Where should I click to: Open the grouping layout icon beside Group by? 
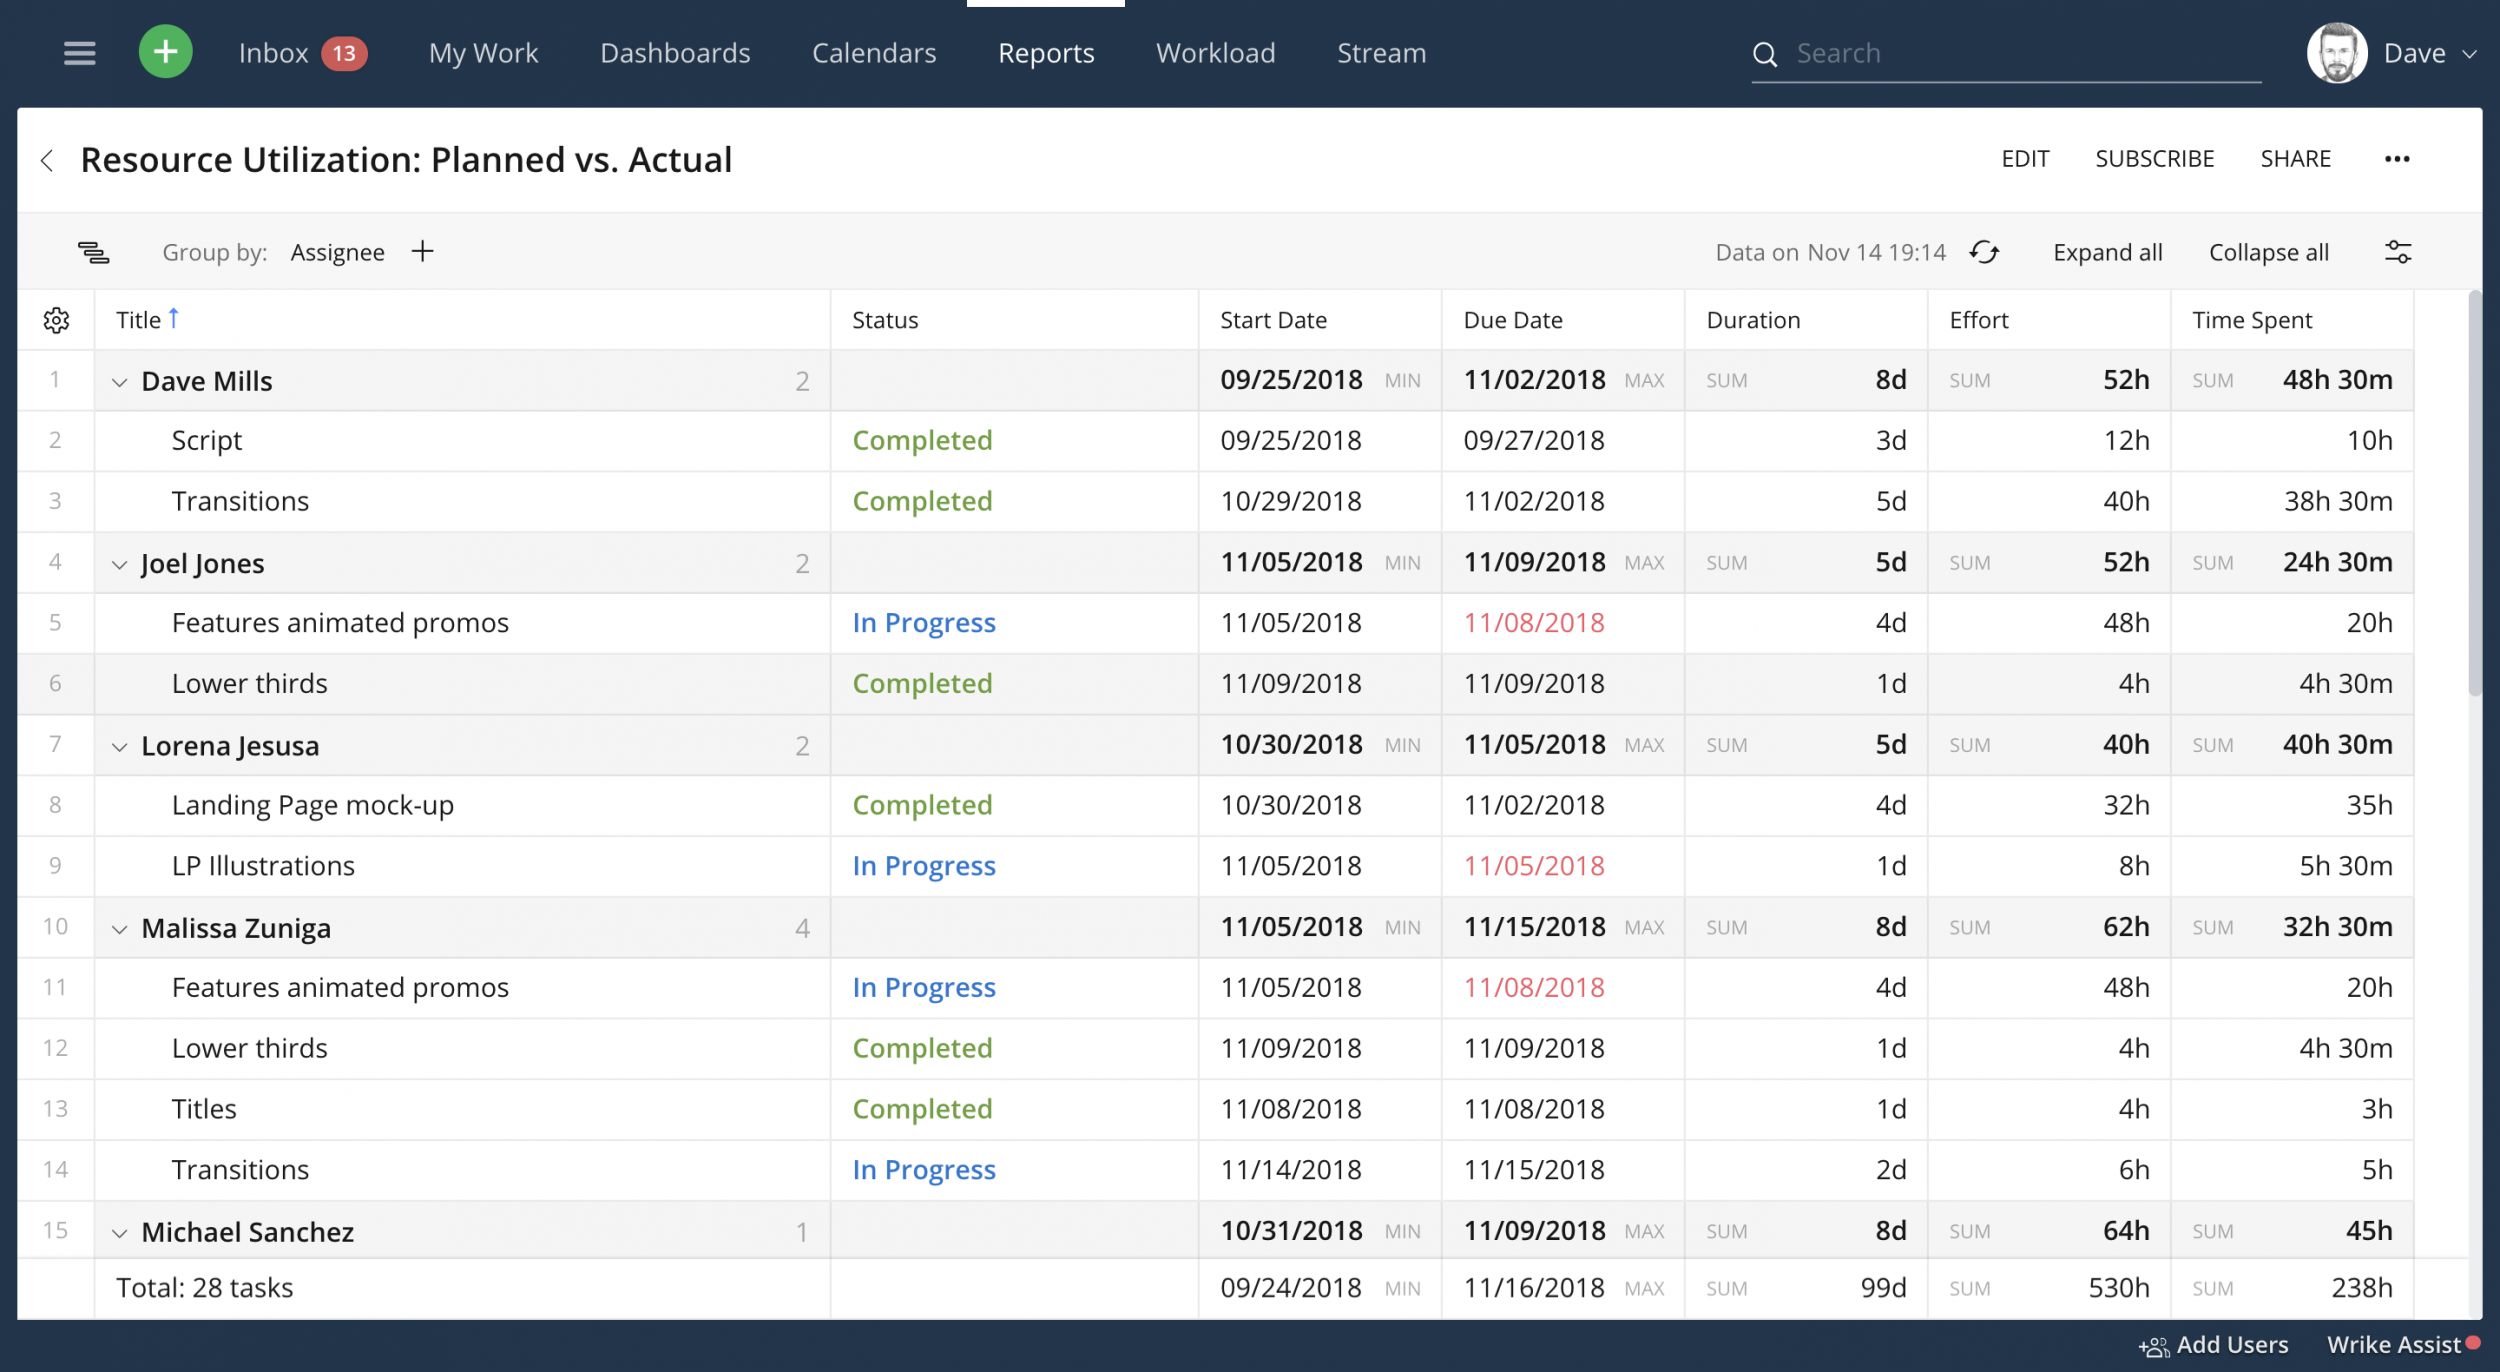point(95,253)
